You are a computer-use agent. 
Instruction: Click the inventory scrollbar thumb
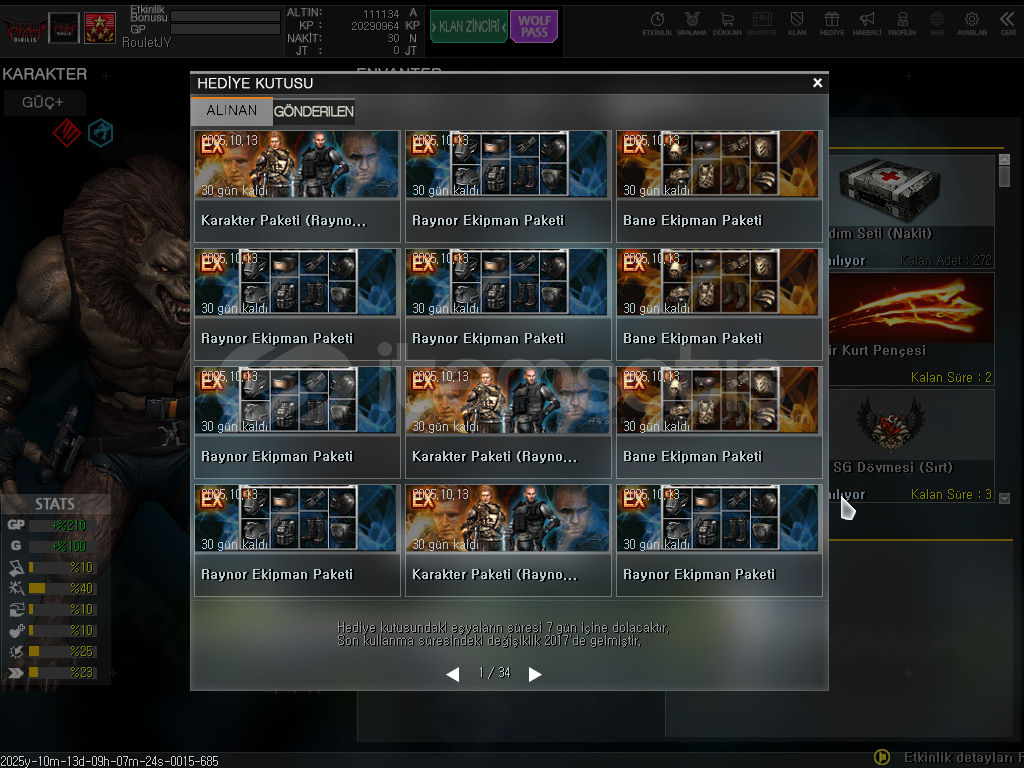pyautogui.click(x=1004, y=176)
